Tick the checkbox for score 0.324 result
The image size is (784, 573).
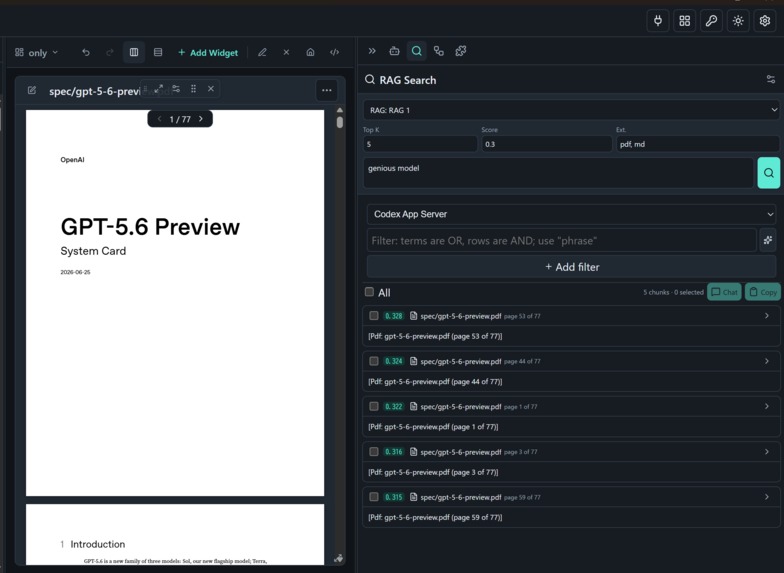click(374, 361)
